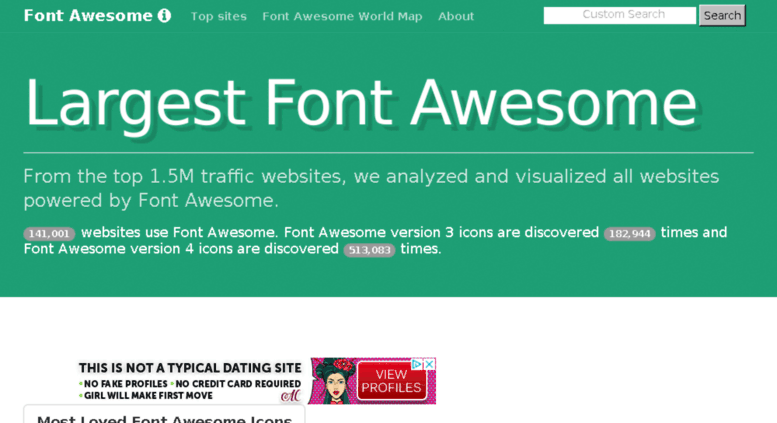
Task: Click the Most Loved Font Awesome Icons heading
Action: (164, 419)
